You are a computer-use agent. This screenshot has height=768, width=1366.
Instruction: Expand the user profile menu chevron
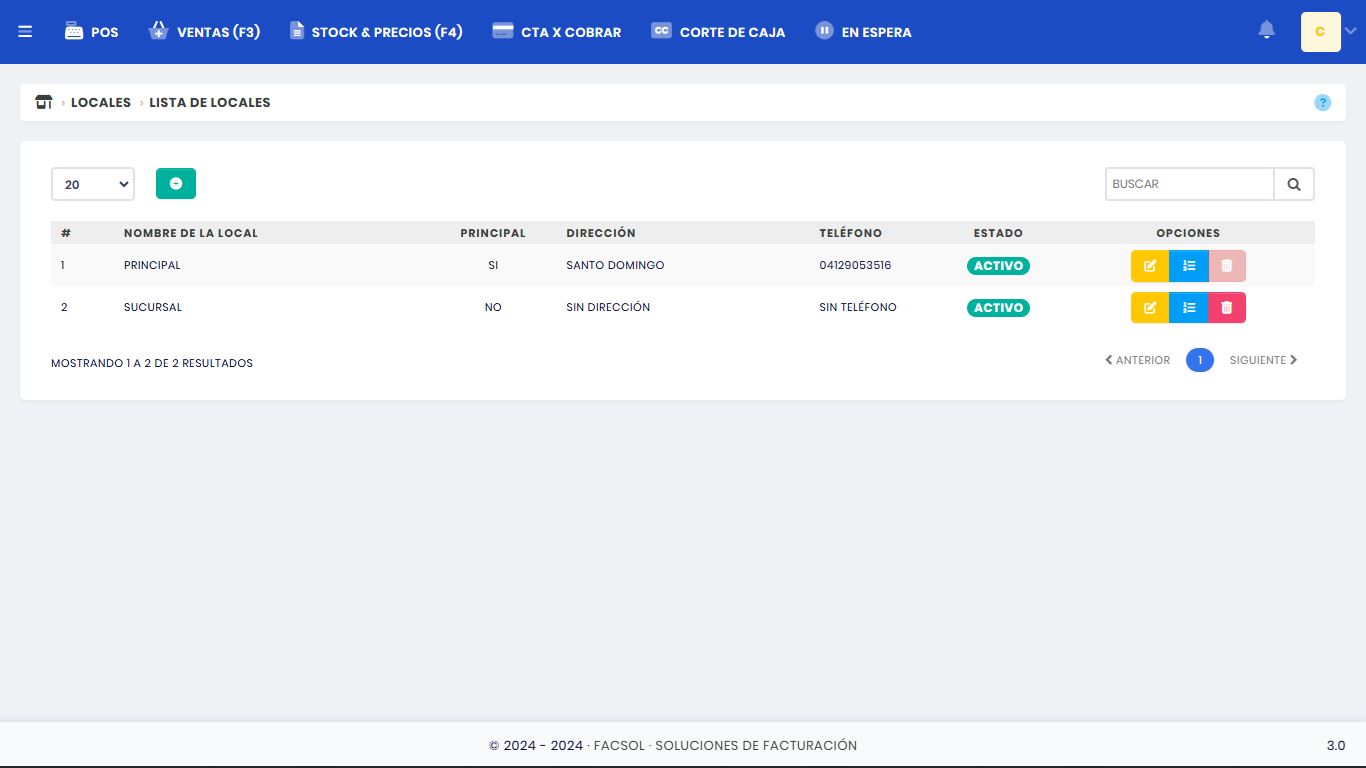1351,32
